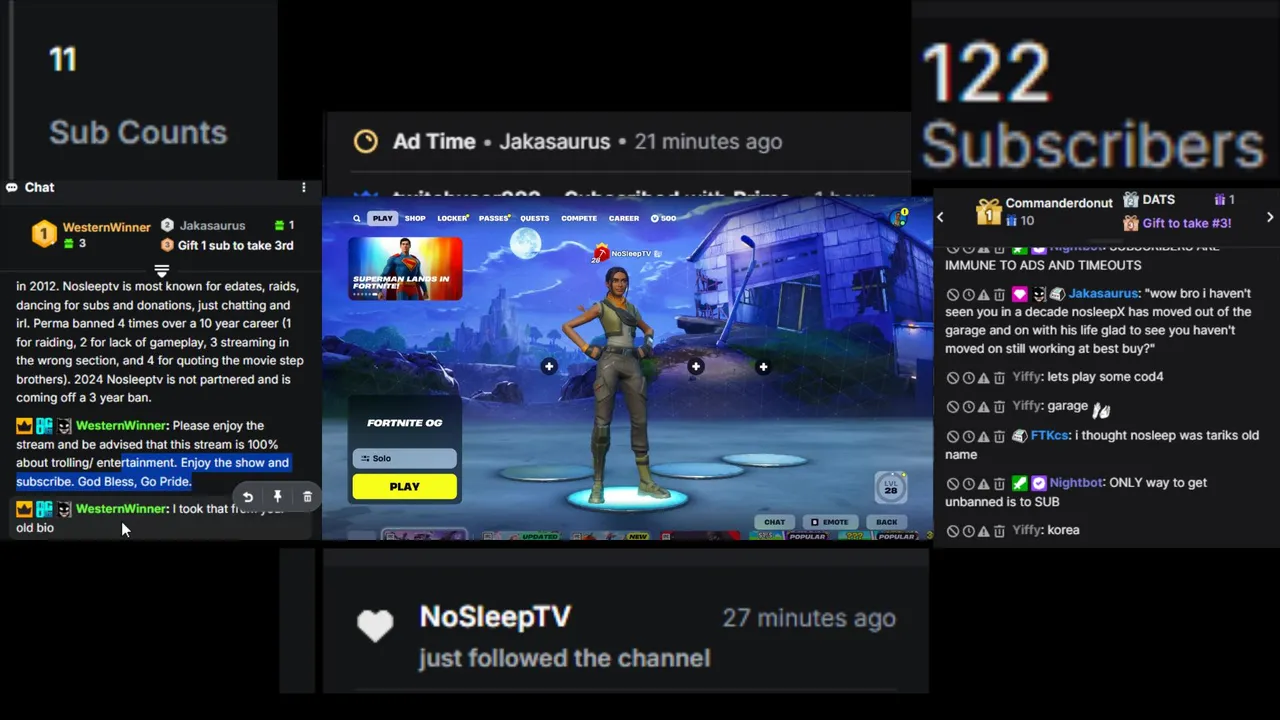Ban Yiffy on the 'lets play some cod4' message
The width and height of the screenshot is (1280, 720).
click(x=953, y=378)
